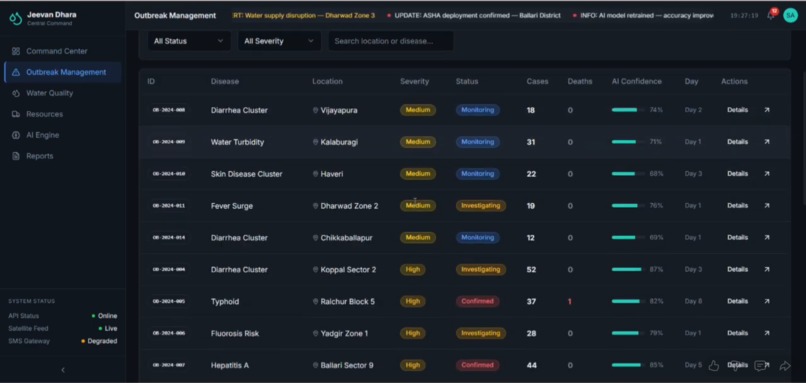
Task: Click the Monitoring badge in Vijayapura row
Action: click(478, 110)
